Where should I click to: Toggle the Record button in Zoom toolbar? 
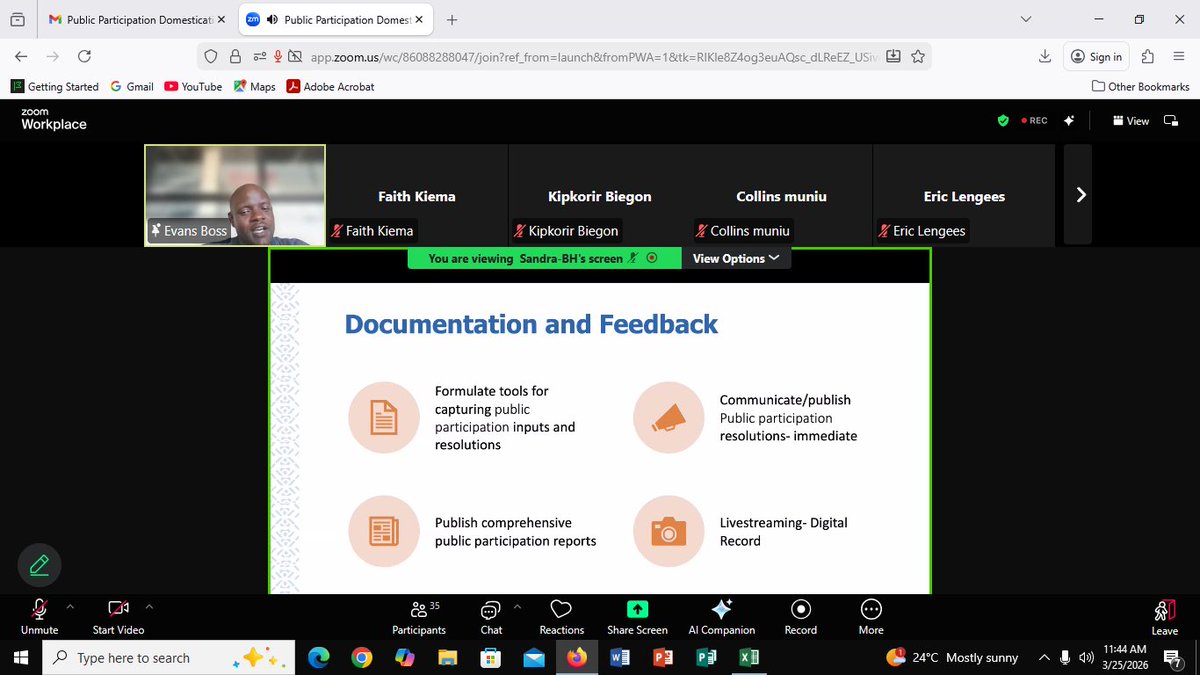(x=800, y=616)
